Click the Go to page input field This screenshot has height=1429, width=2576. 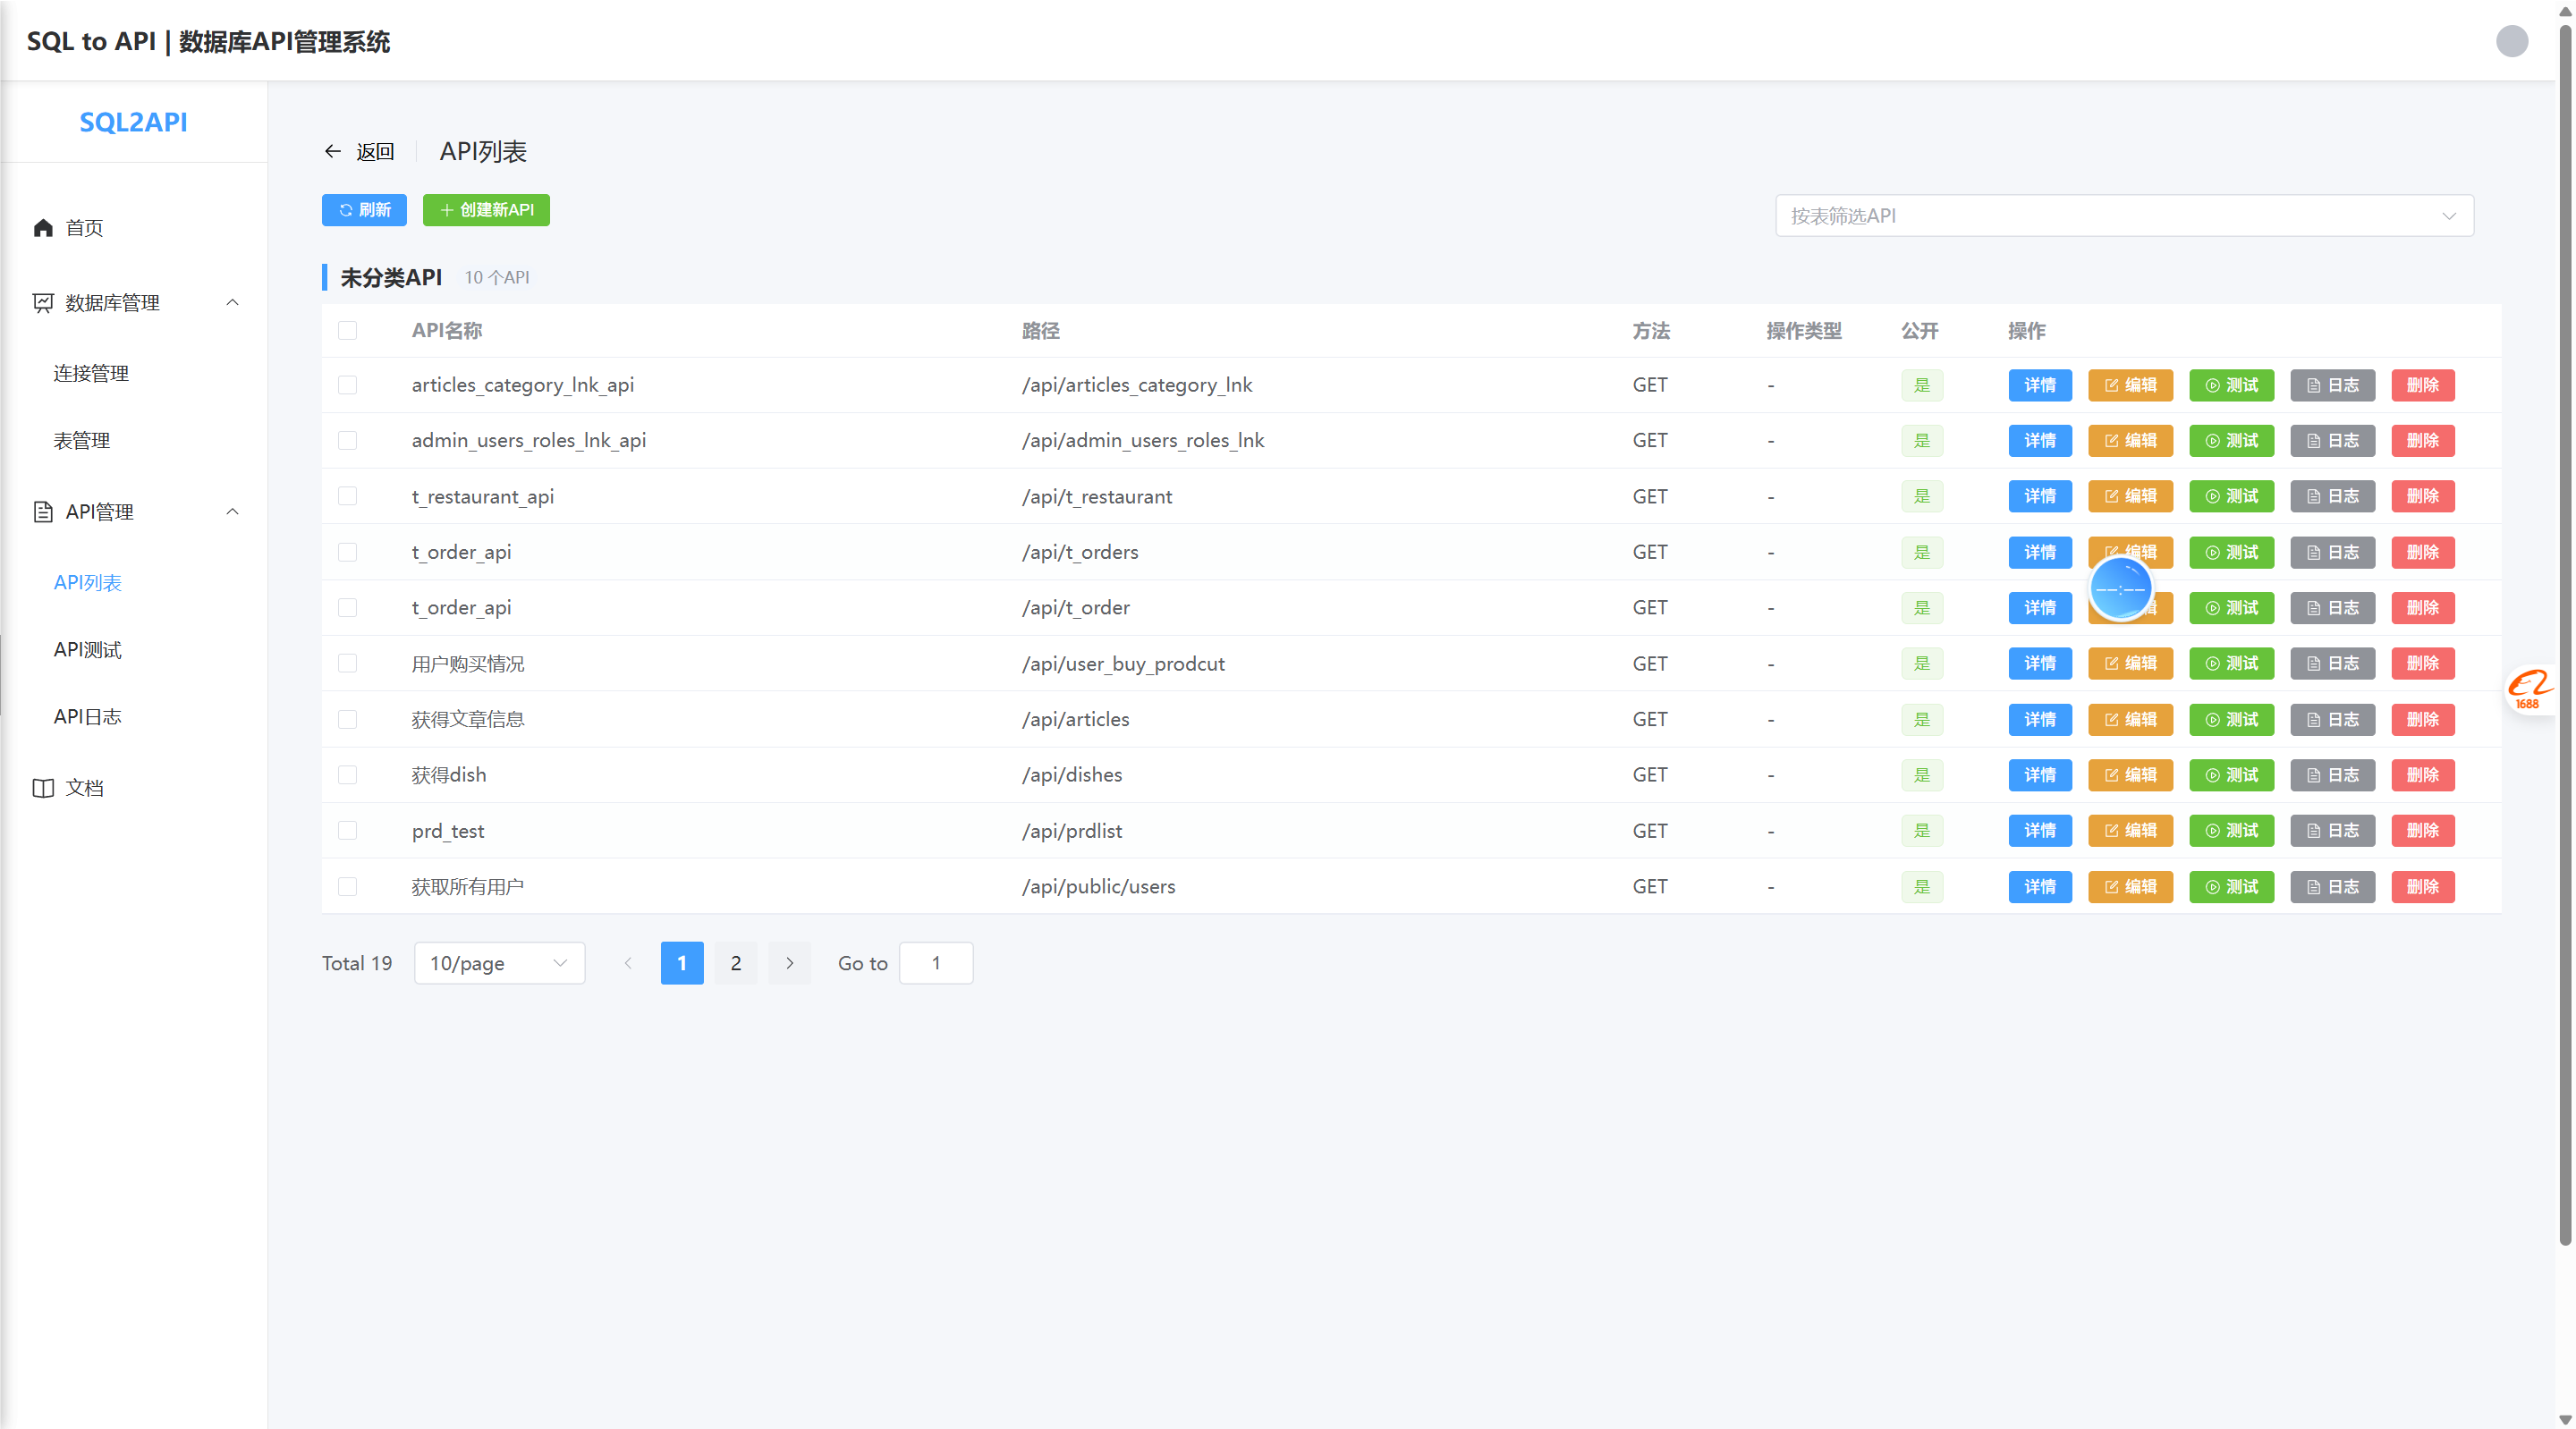935,963
